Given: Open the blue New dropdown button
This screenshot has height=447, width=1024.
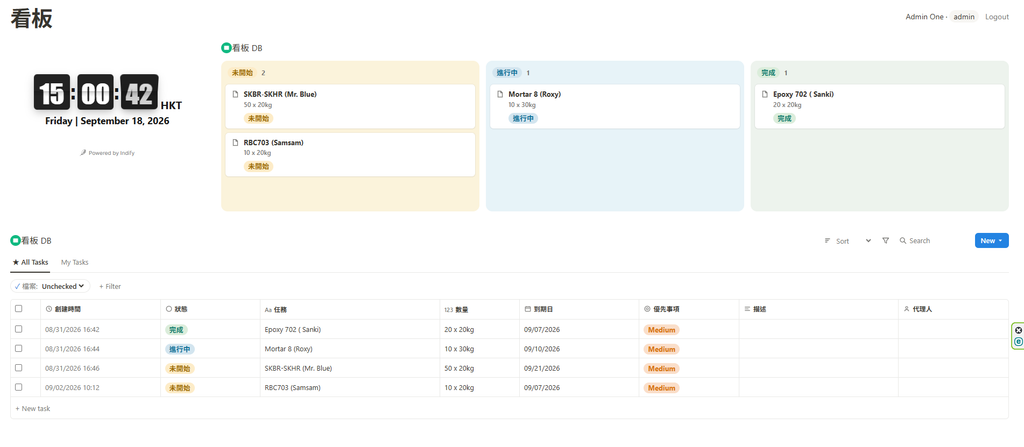Looking at the screenshot, I should click(991, 240).
